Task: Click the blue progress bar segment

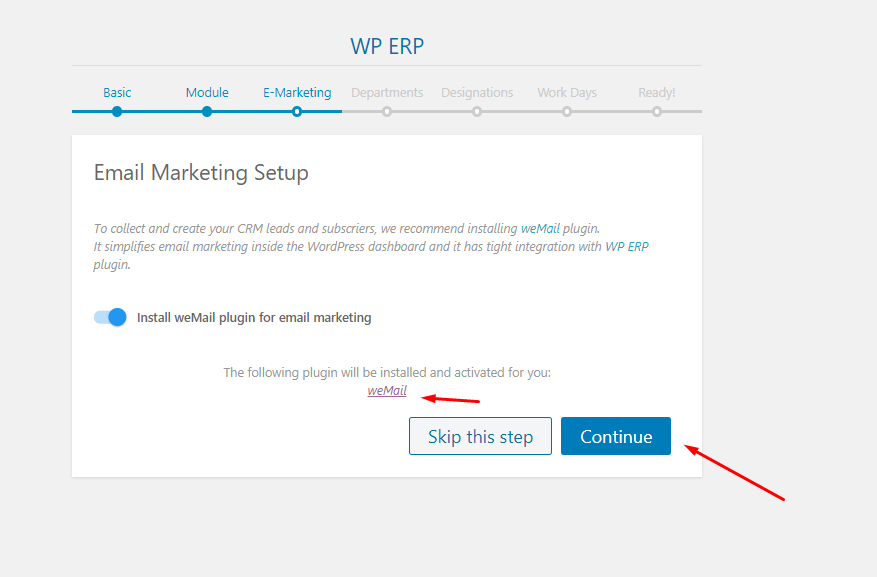Action: click(160, 112)
